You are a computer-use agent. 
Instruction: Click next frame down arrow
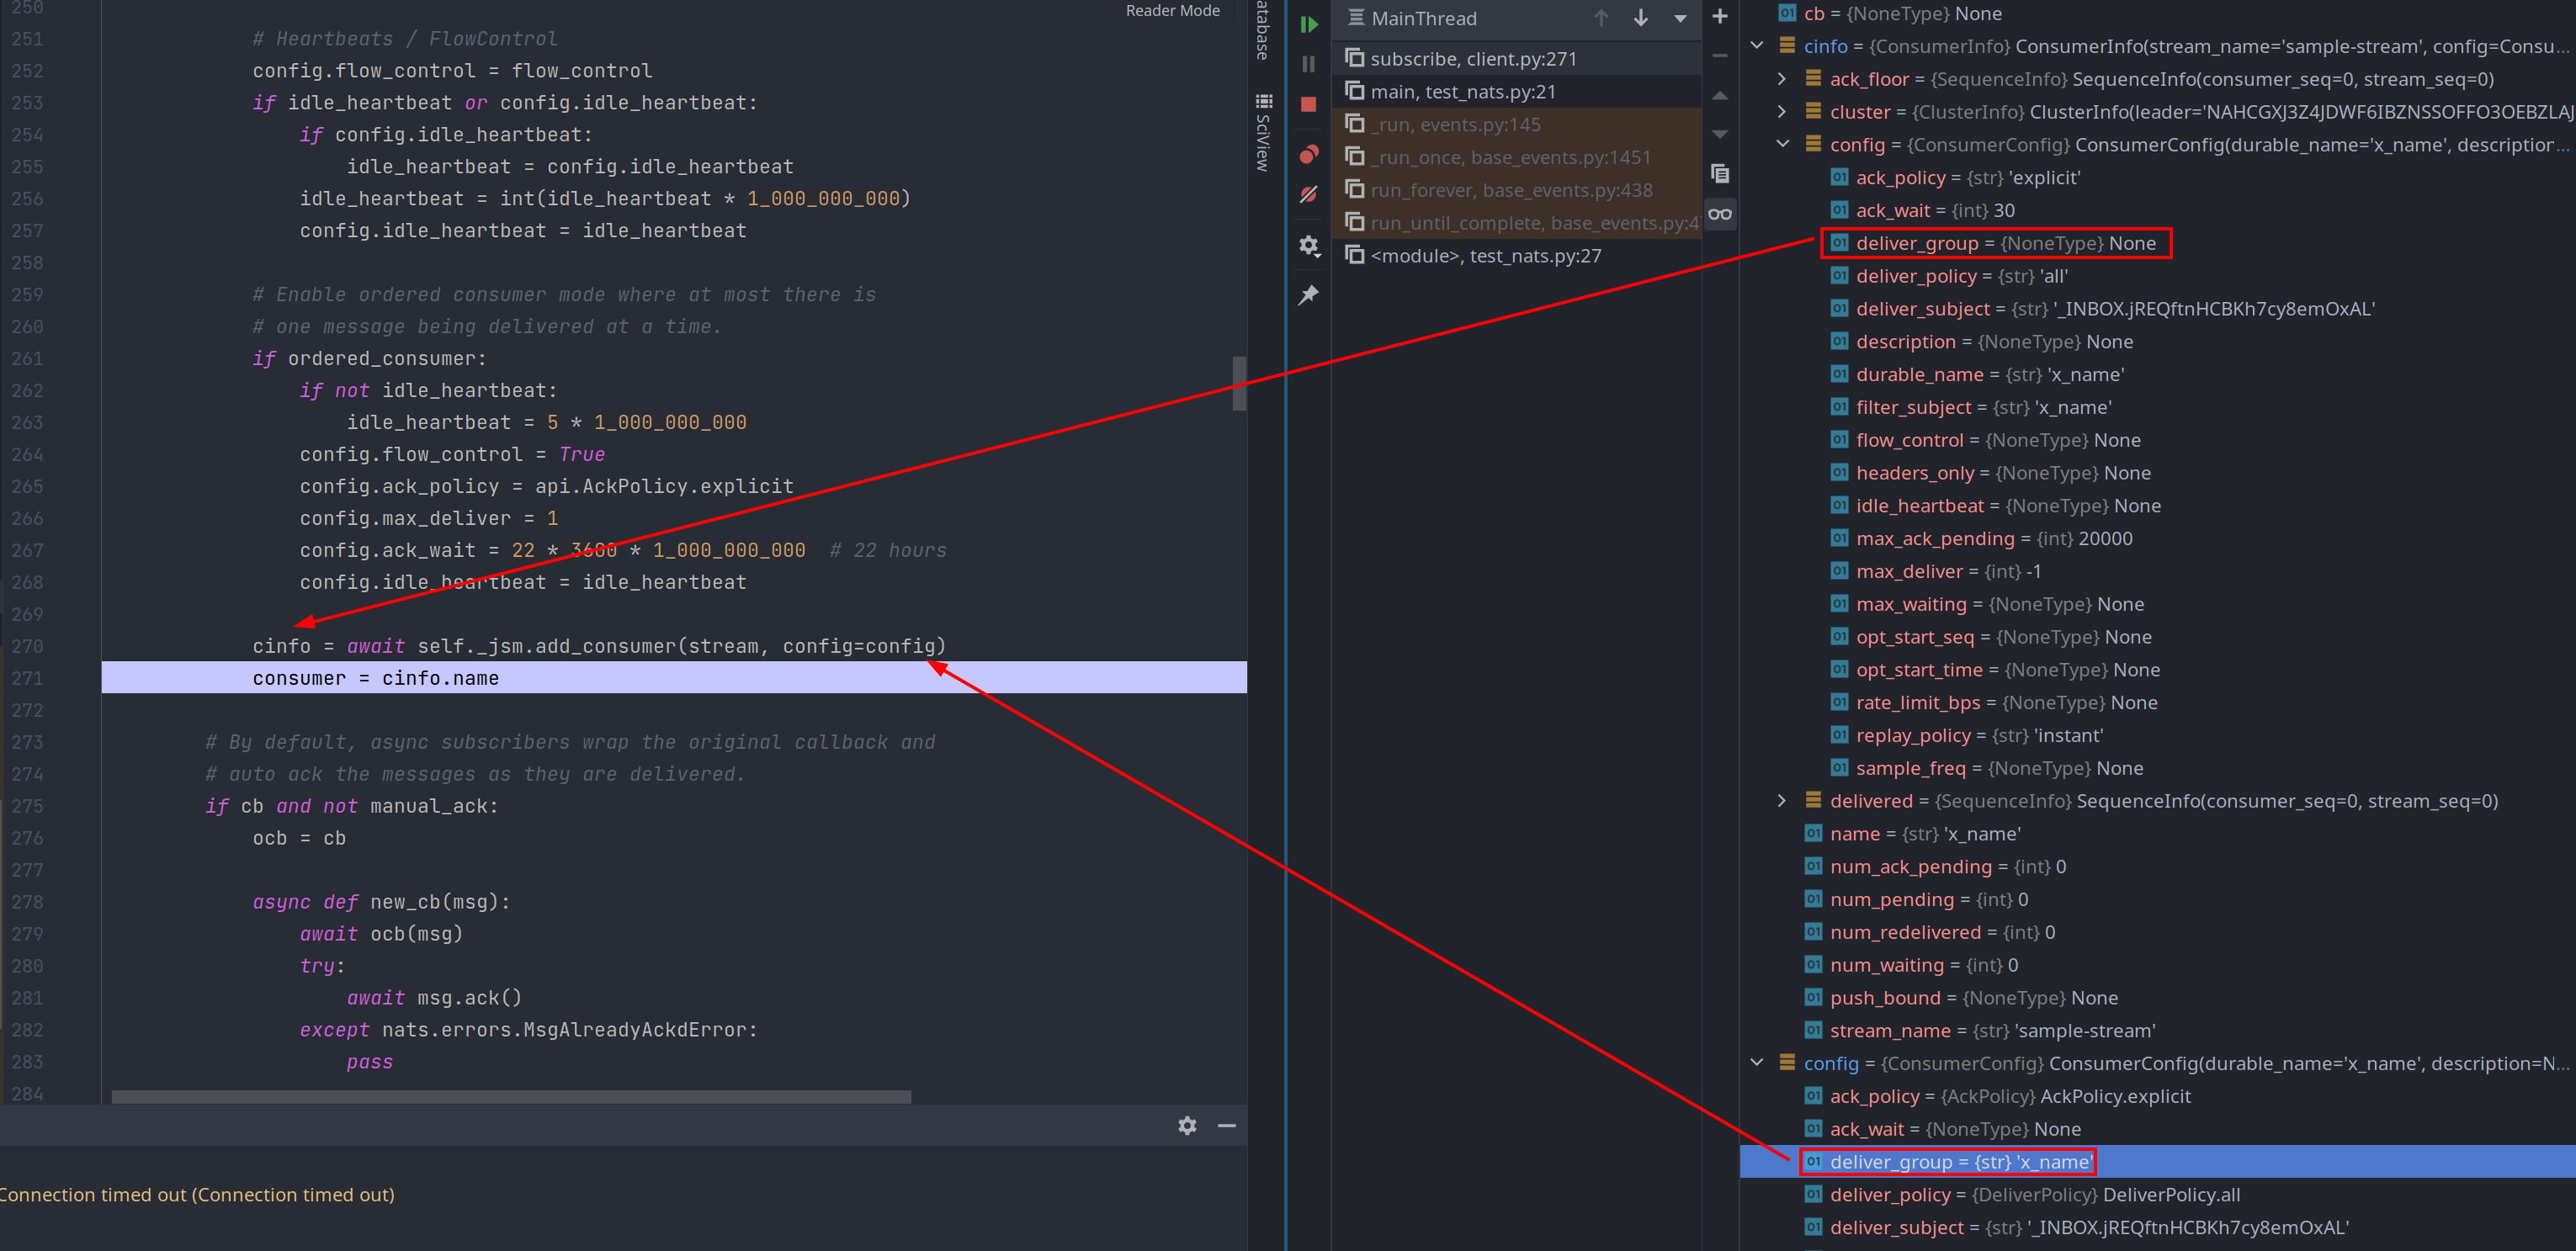coord(1641,18)
